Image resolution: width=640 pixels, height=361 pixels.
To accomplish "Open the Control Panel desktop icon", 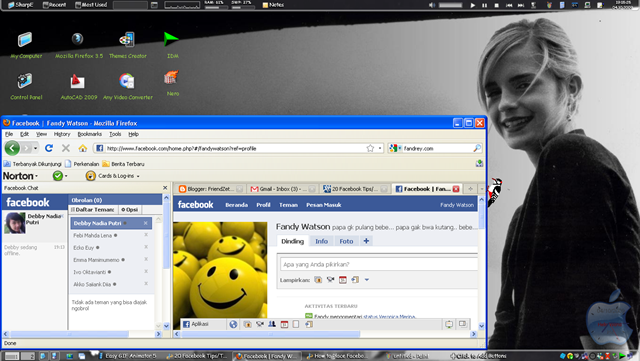I will coord(26,87).
